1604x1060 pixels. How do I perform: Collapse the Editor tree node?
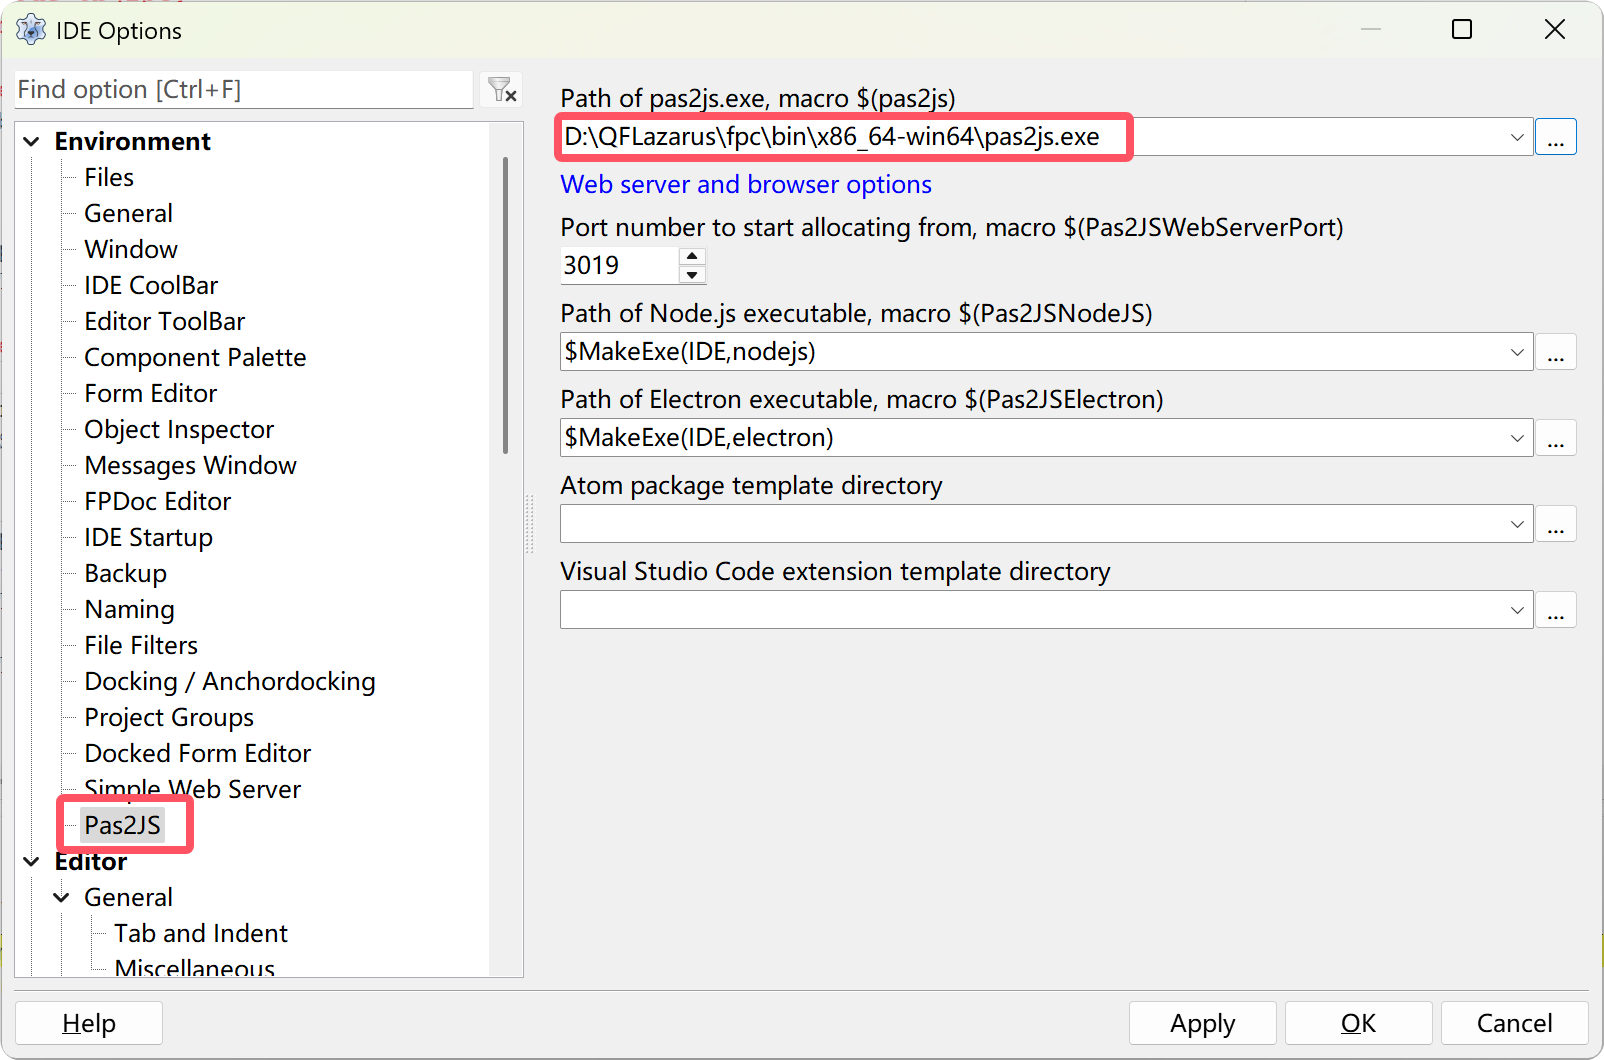32,862
